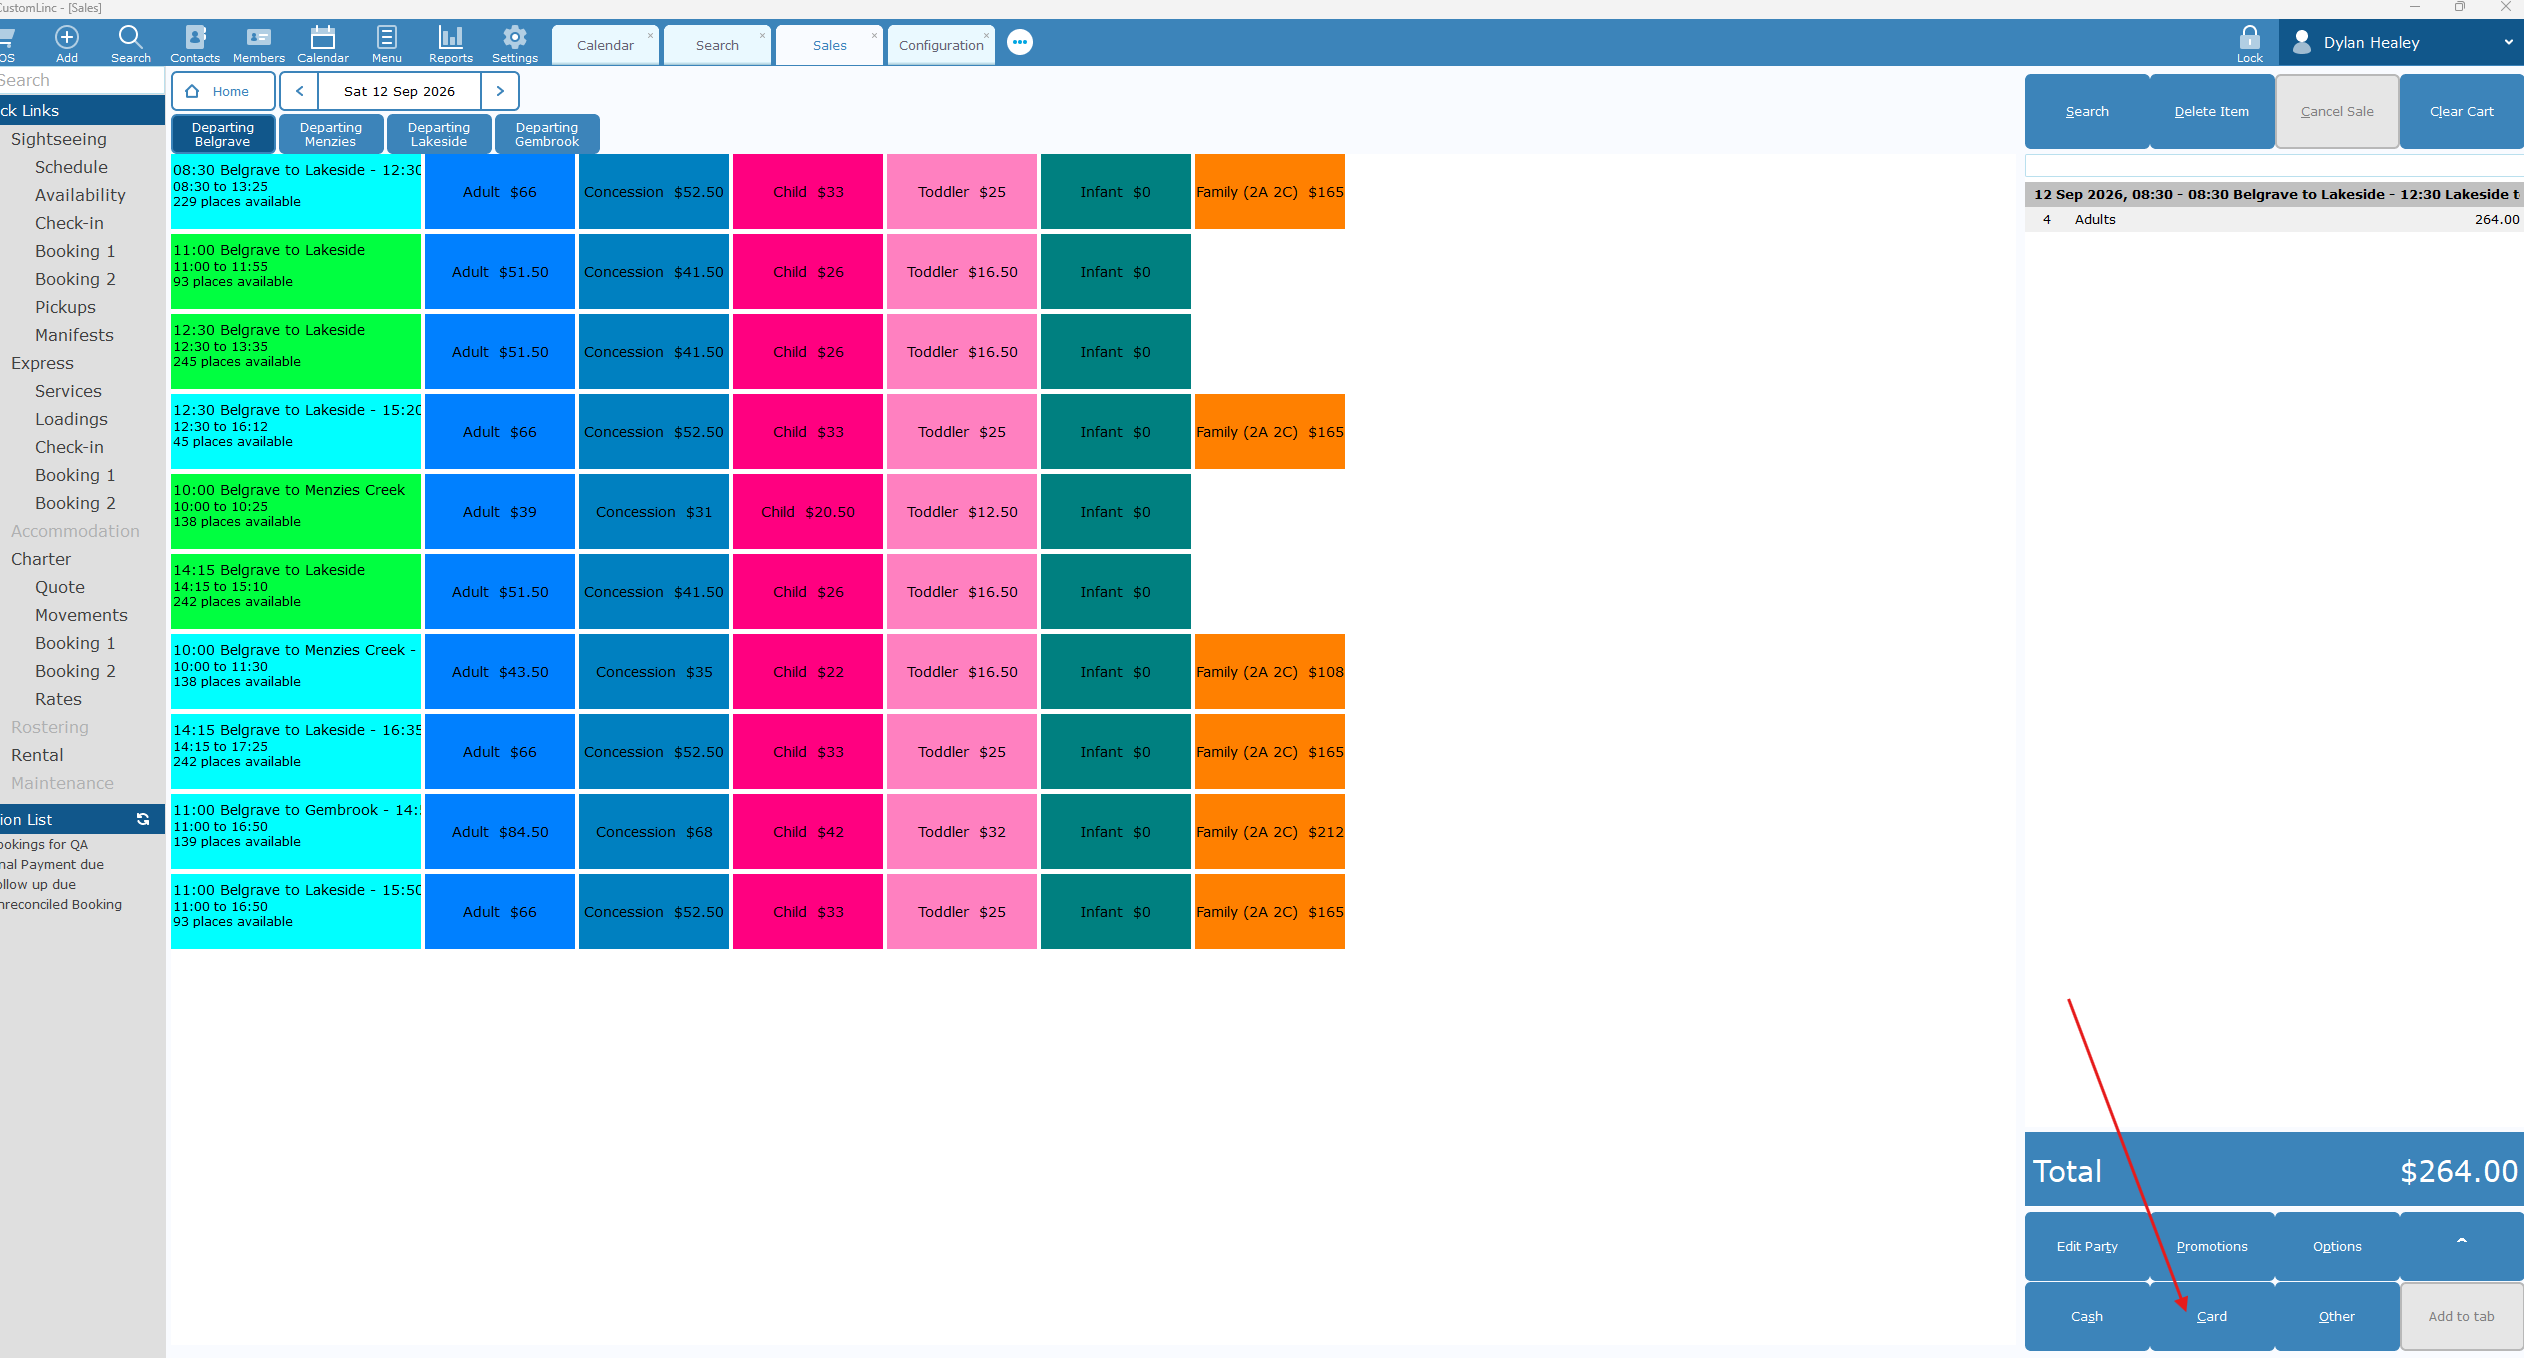Pay by Card button
This screenshot has height=1358, width=2524.
click(2211, 1316)
